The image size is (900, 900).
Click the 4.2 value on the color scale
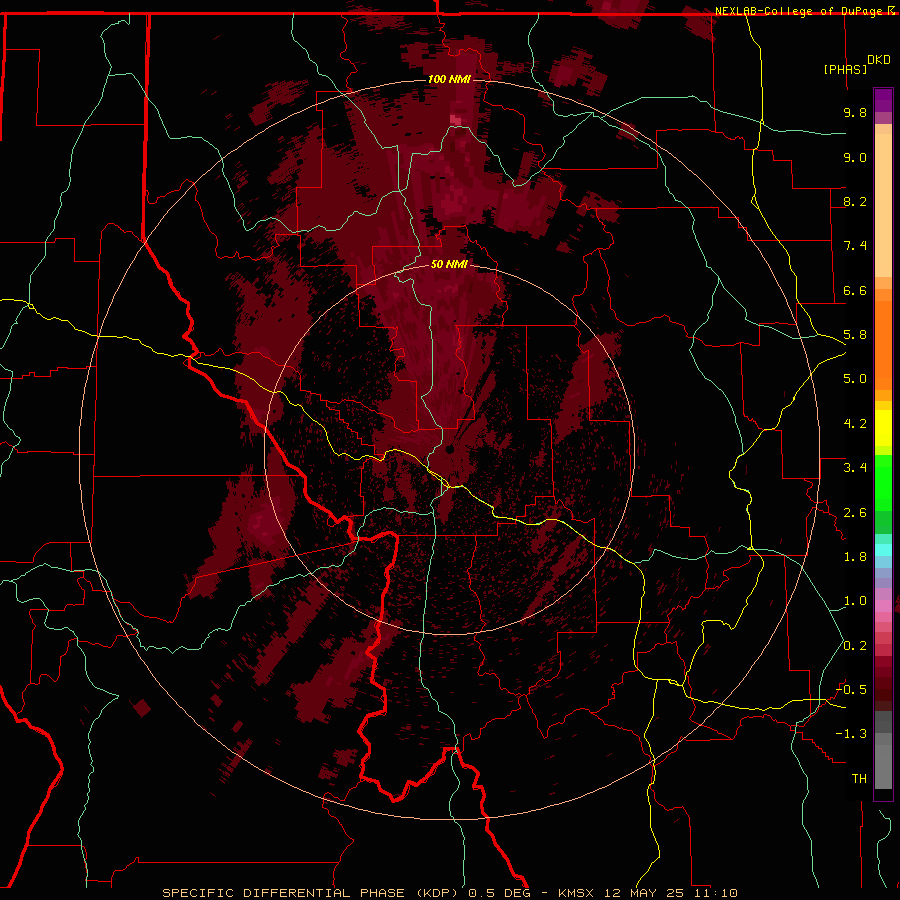[x=855, y=424]
